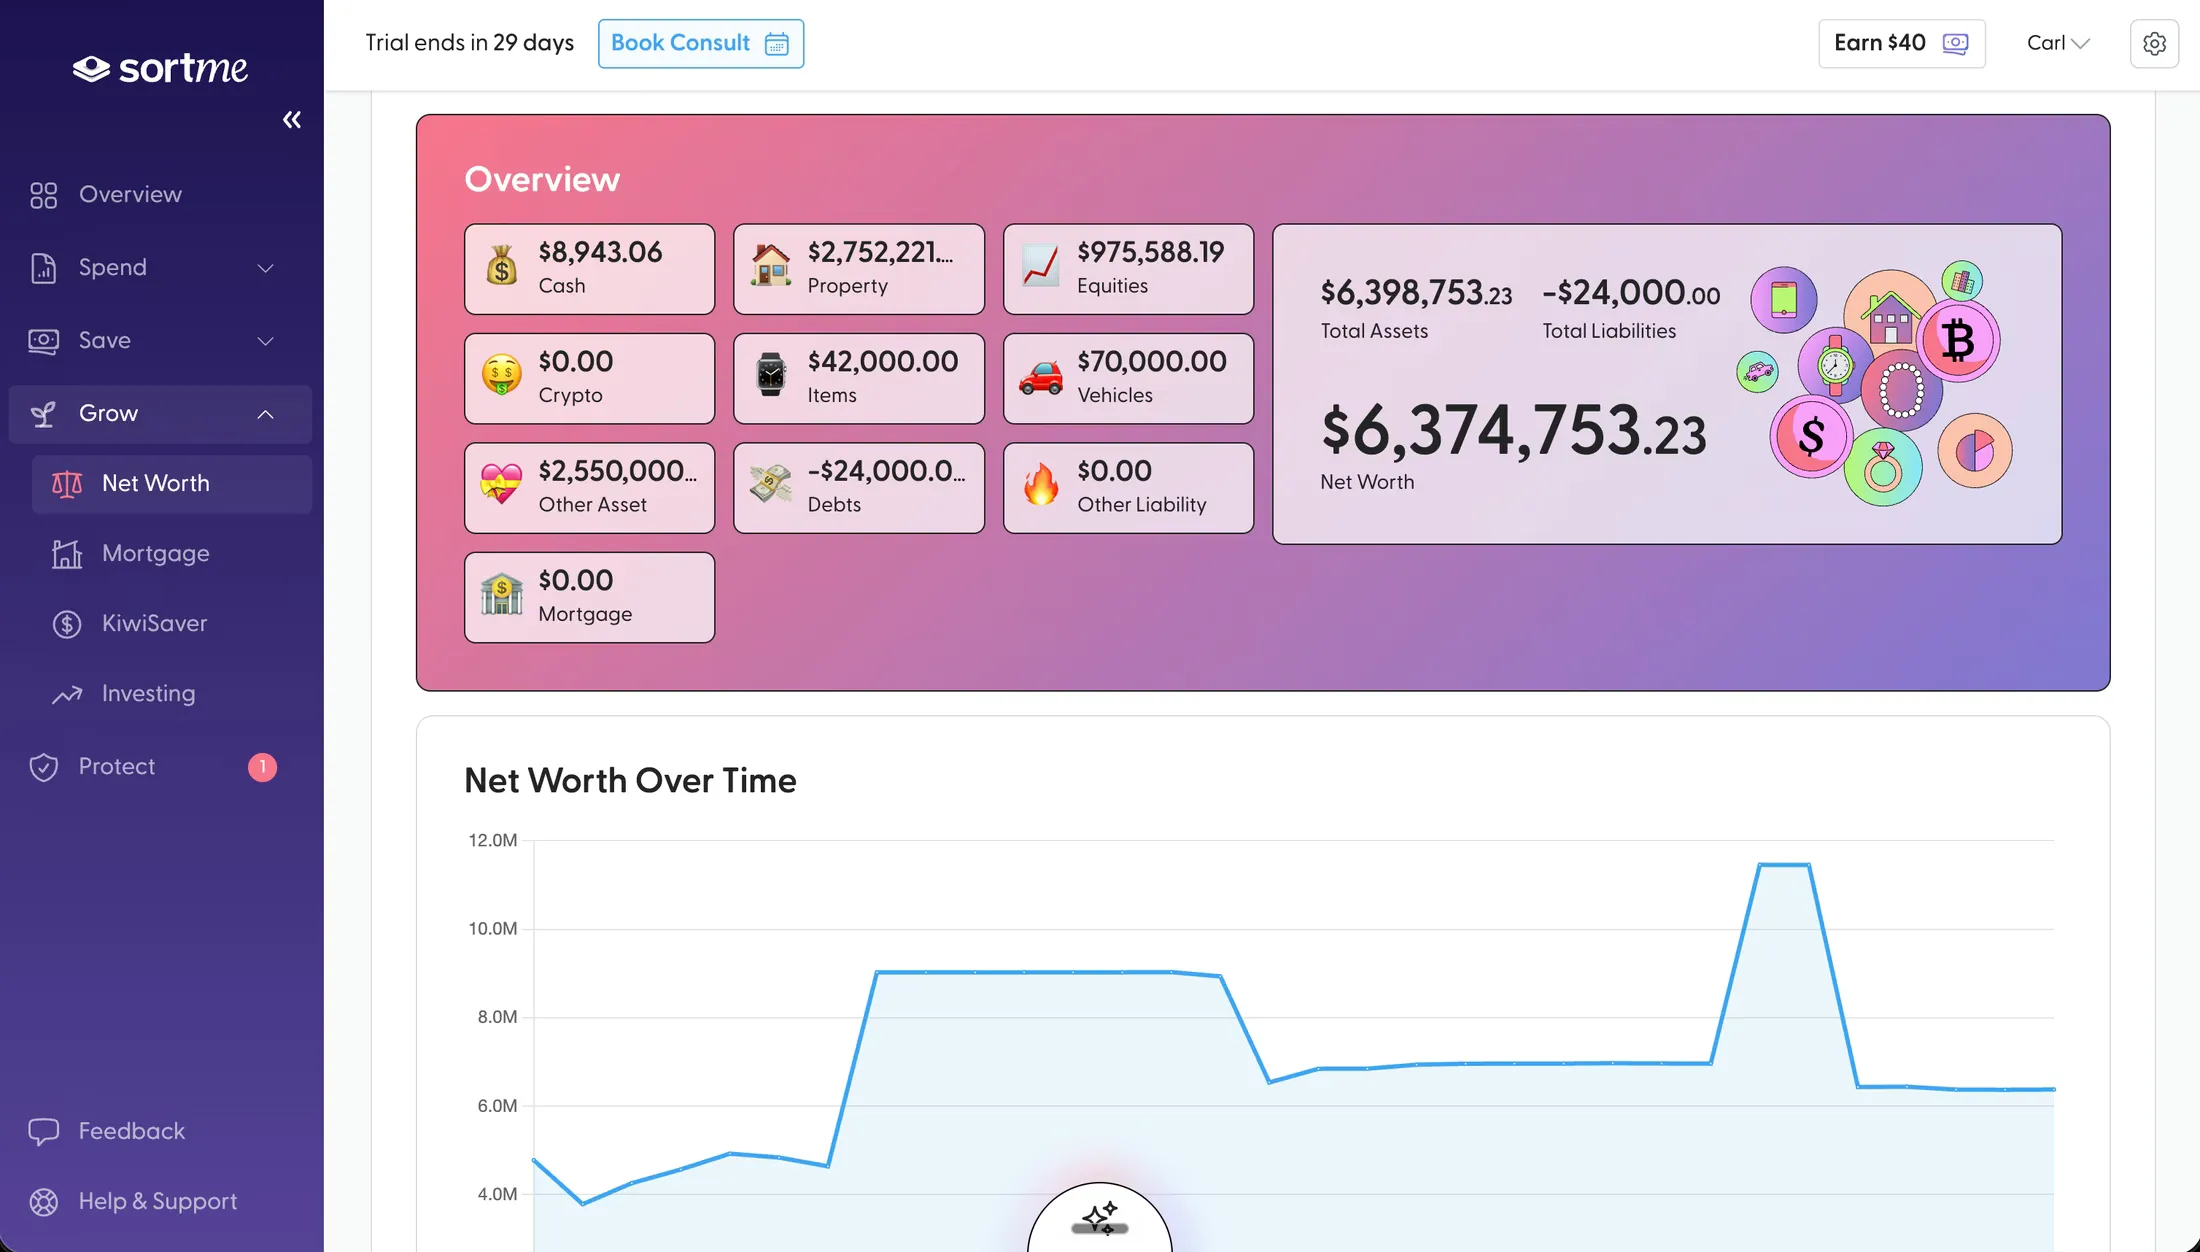Open the Protect sidebar section

pos(160,767)
